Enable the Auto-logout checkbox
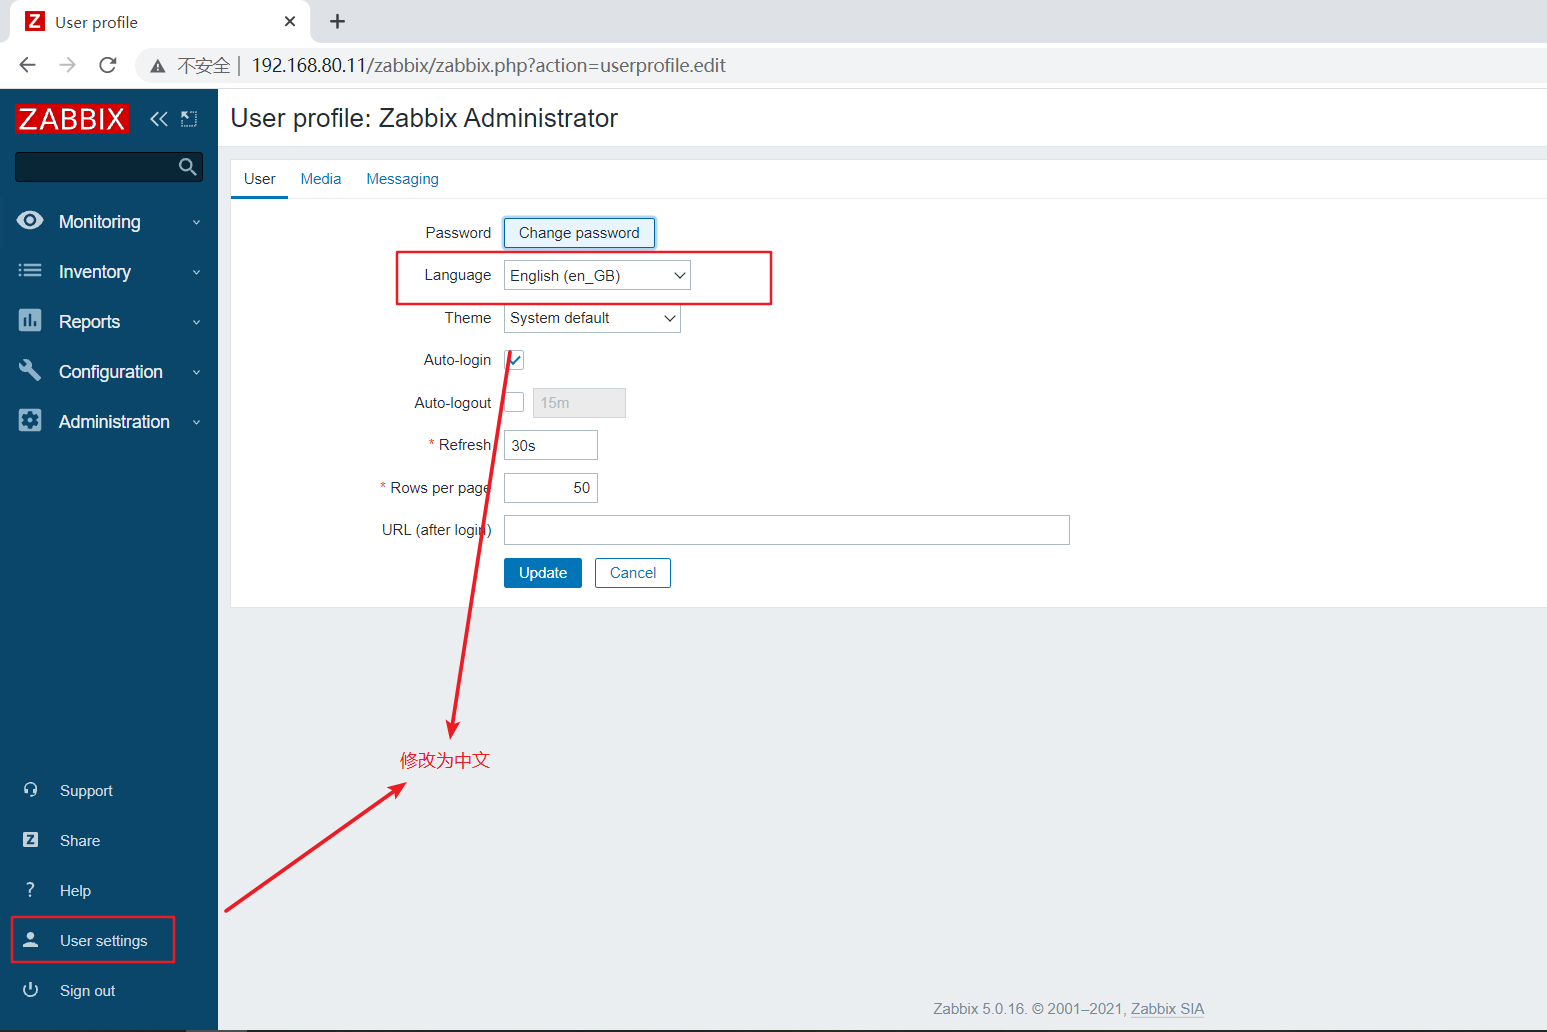 [x=514, y=402]
